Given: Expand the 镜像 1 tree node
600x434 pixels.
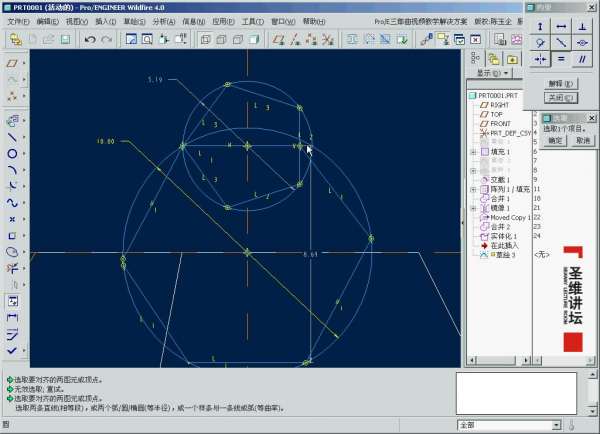Looking at the screenshot, I should [473, 208].
